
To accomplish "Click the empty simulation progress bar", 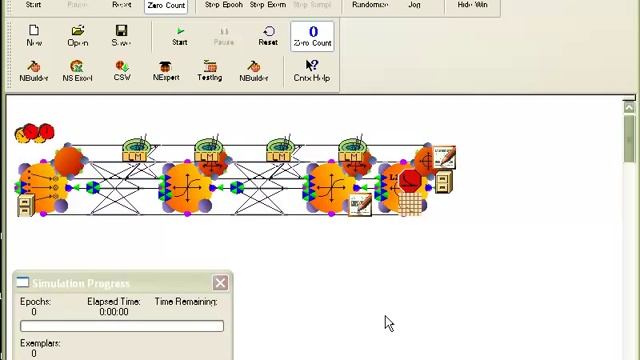I will [x=122, y=326].
